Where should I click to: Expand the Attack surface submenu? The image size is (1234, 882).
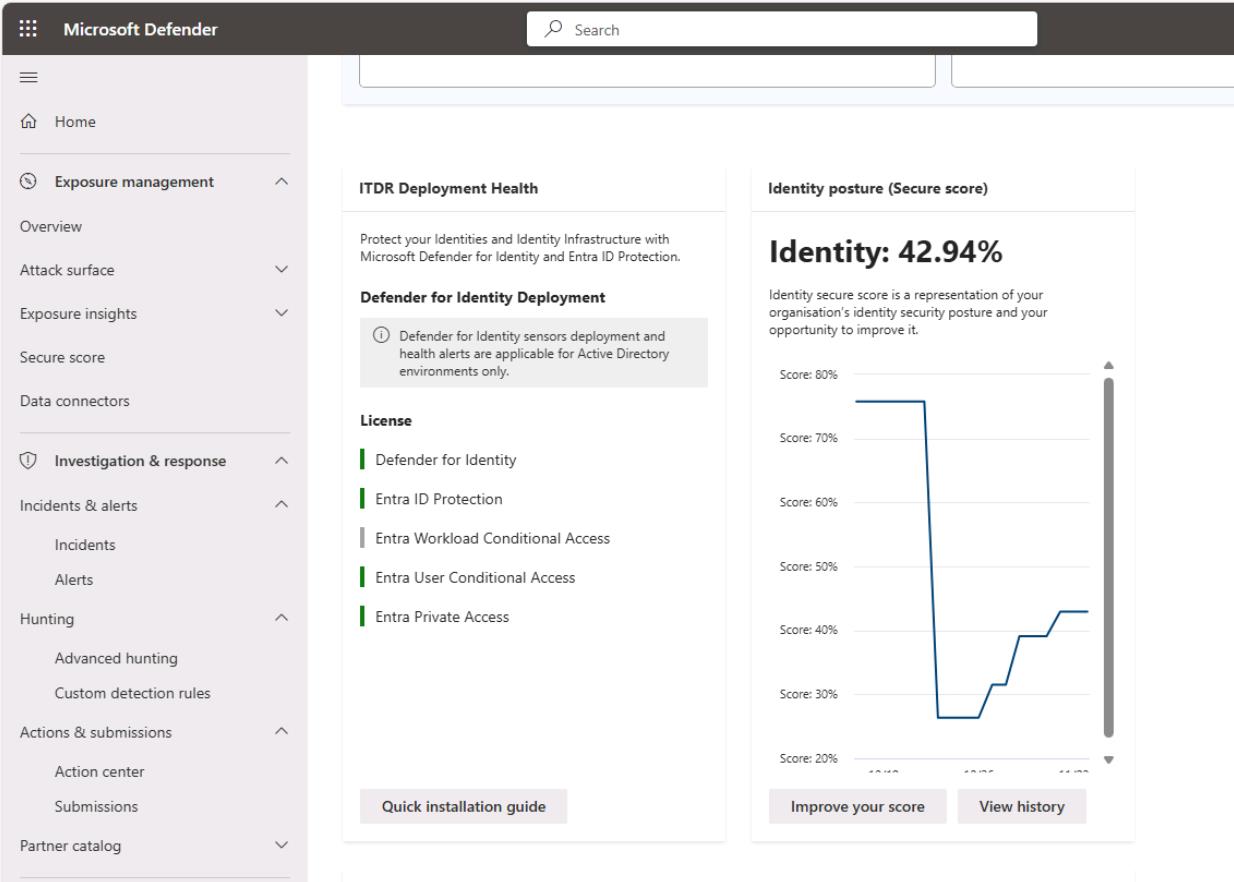pos(281,270)
